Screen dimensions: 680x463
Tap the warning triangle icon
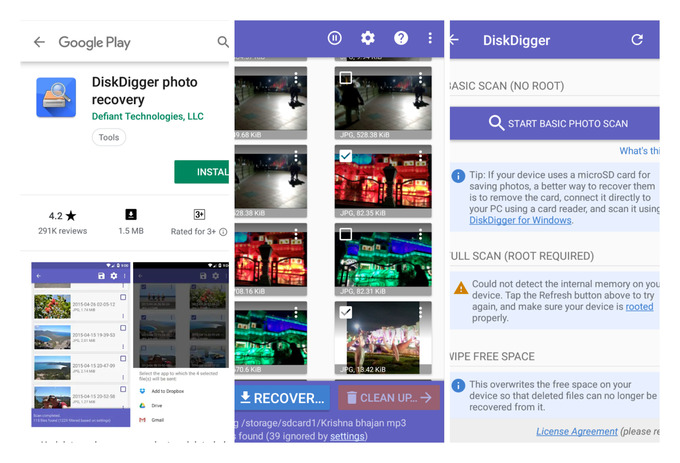pyautogui.click(x=461, y=287)
